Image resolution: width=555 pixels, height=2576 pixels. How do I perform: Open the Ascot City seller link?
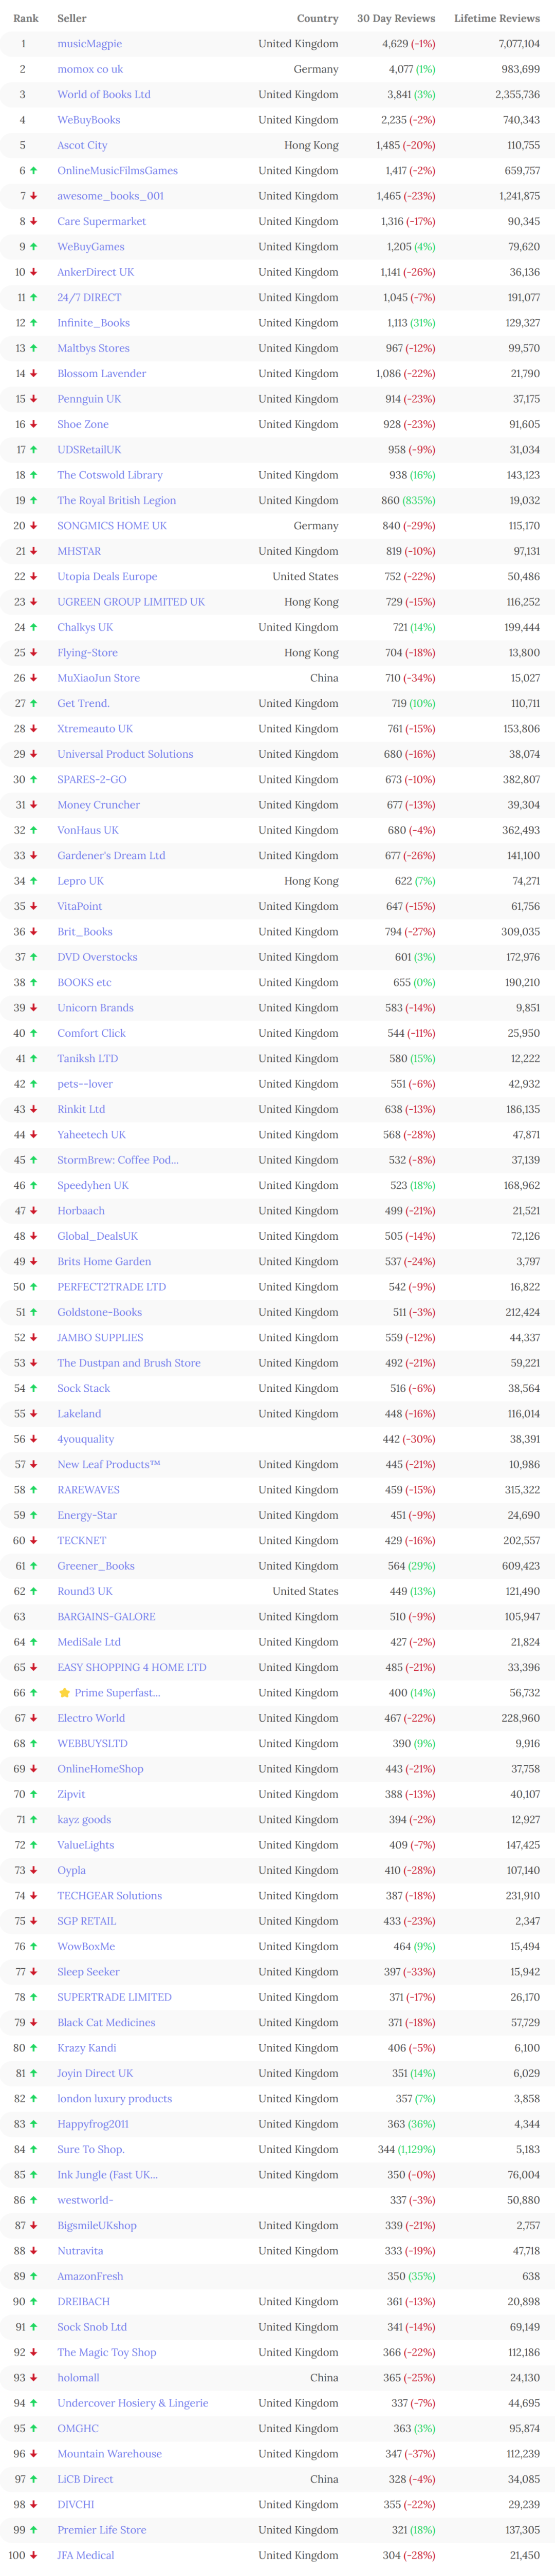82,145
